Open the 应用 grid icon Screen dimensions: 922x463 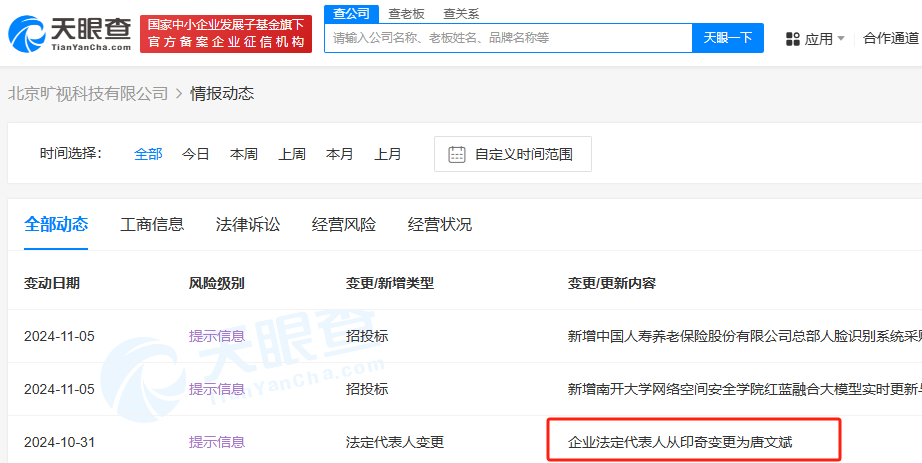pyautogui.click(x=793, y=39)
